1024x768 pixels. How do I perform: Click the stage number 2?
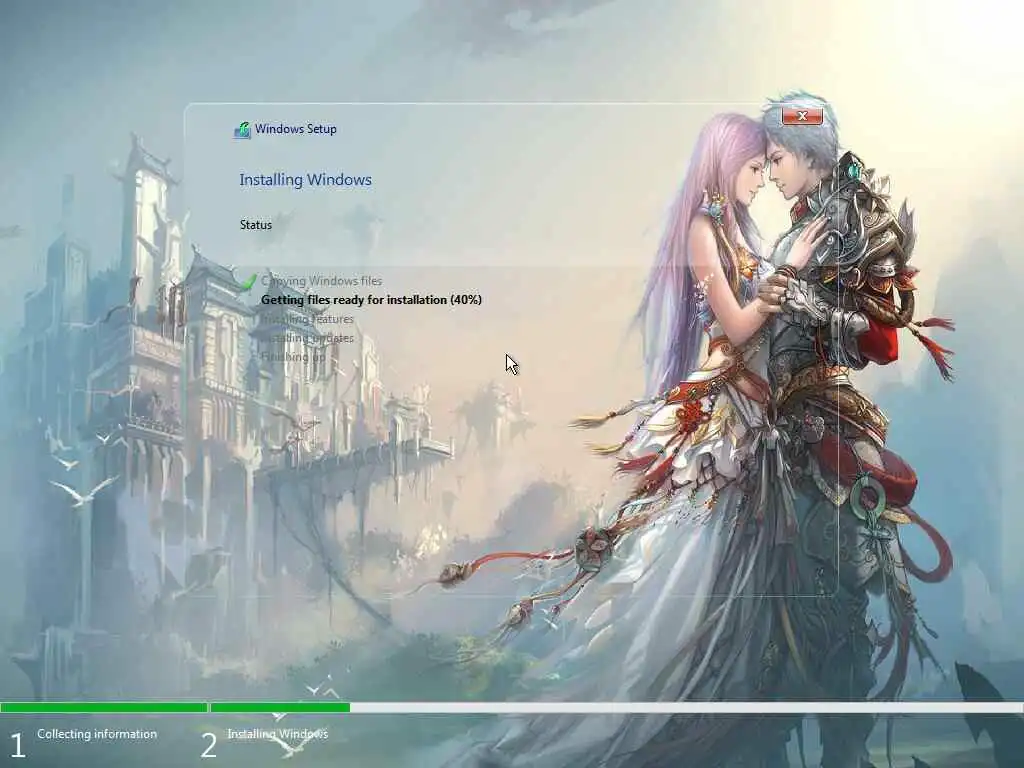click(x=208, y=746)
